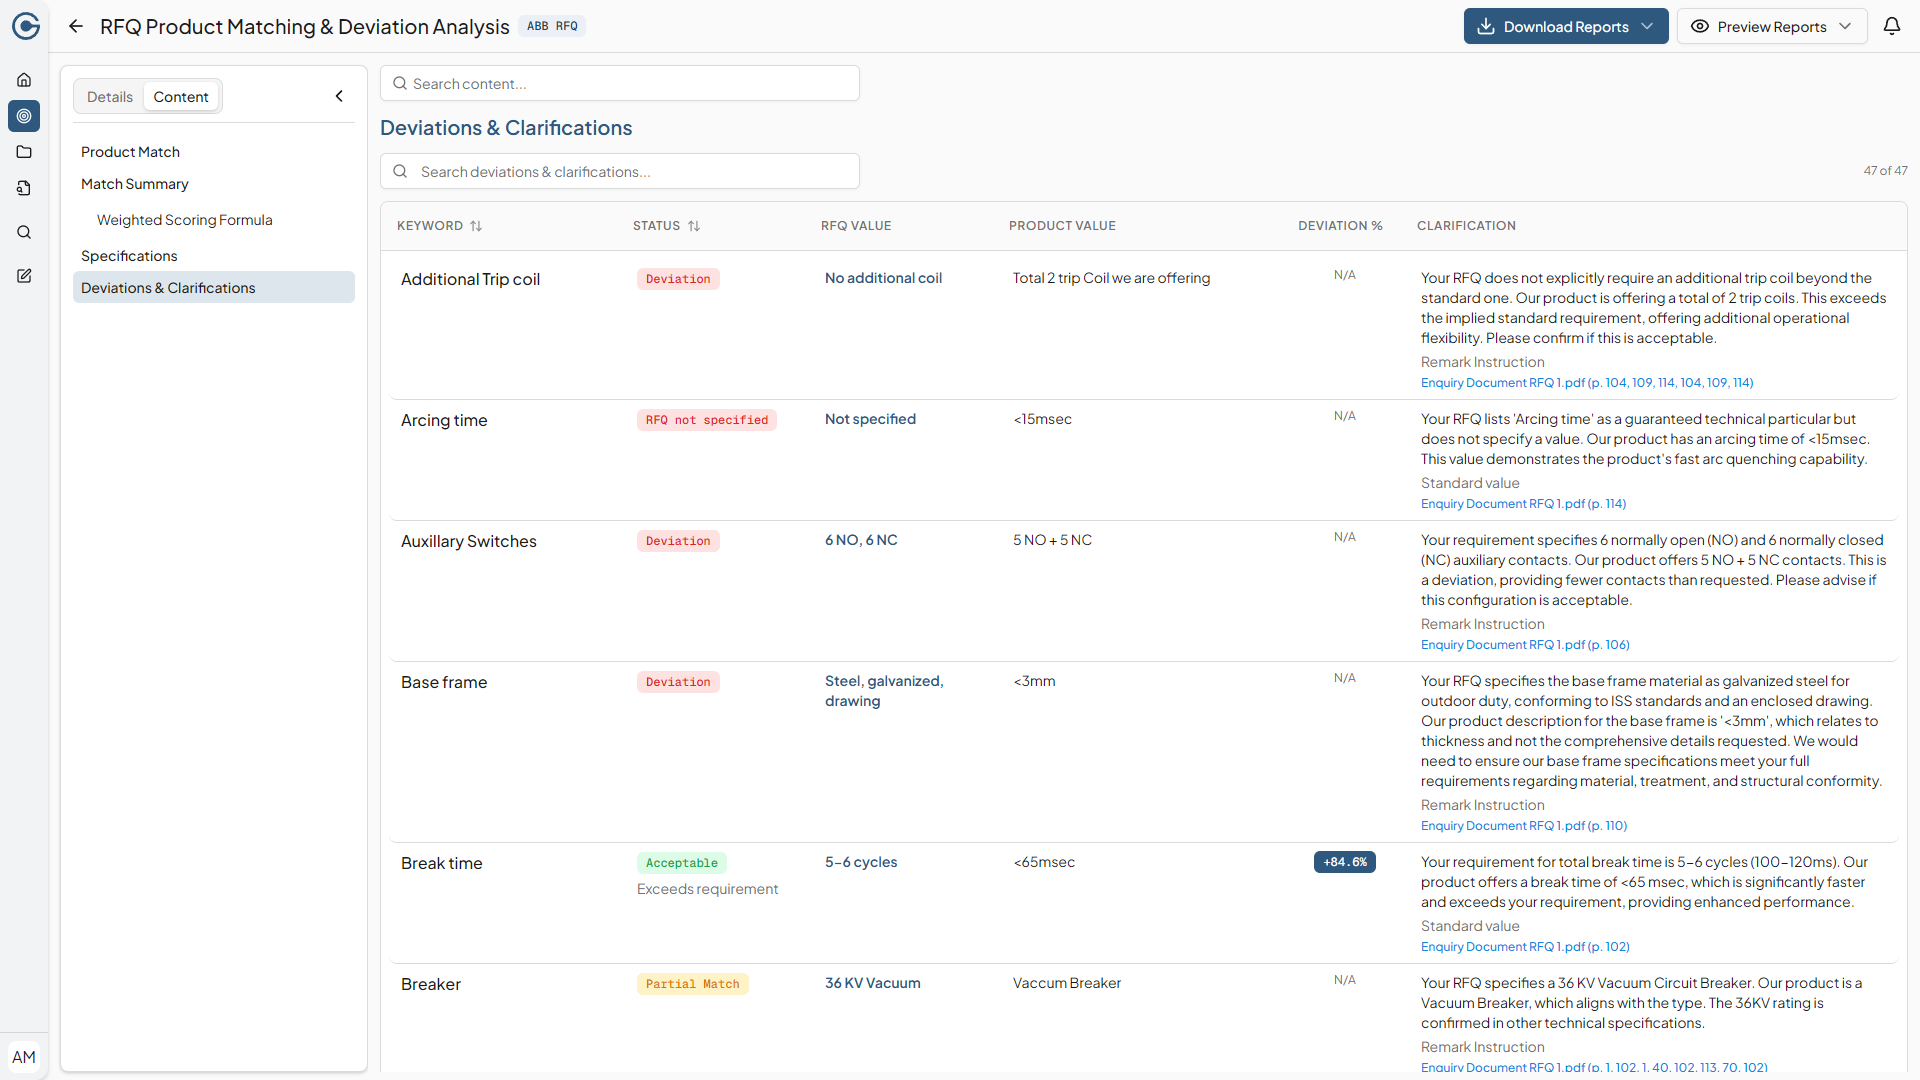Select the edit pencil icon in the sidebar

pos(24,276)
